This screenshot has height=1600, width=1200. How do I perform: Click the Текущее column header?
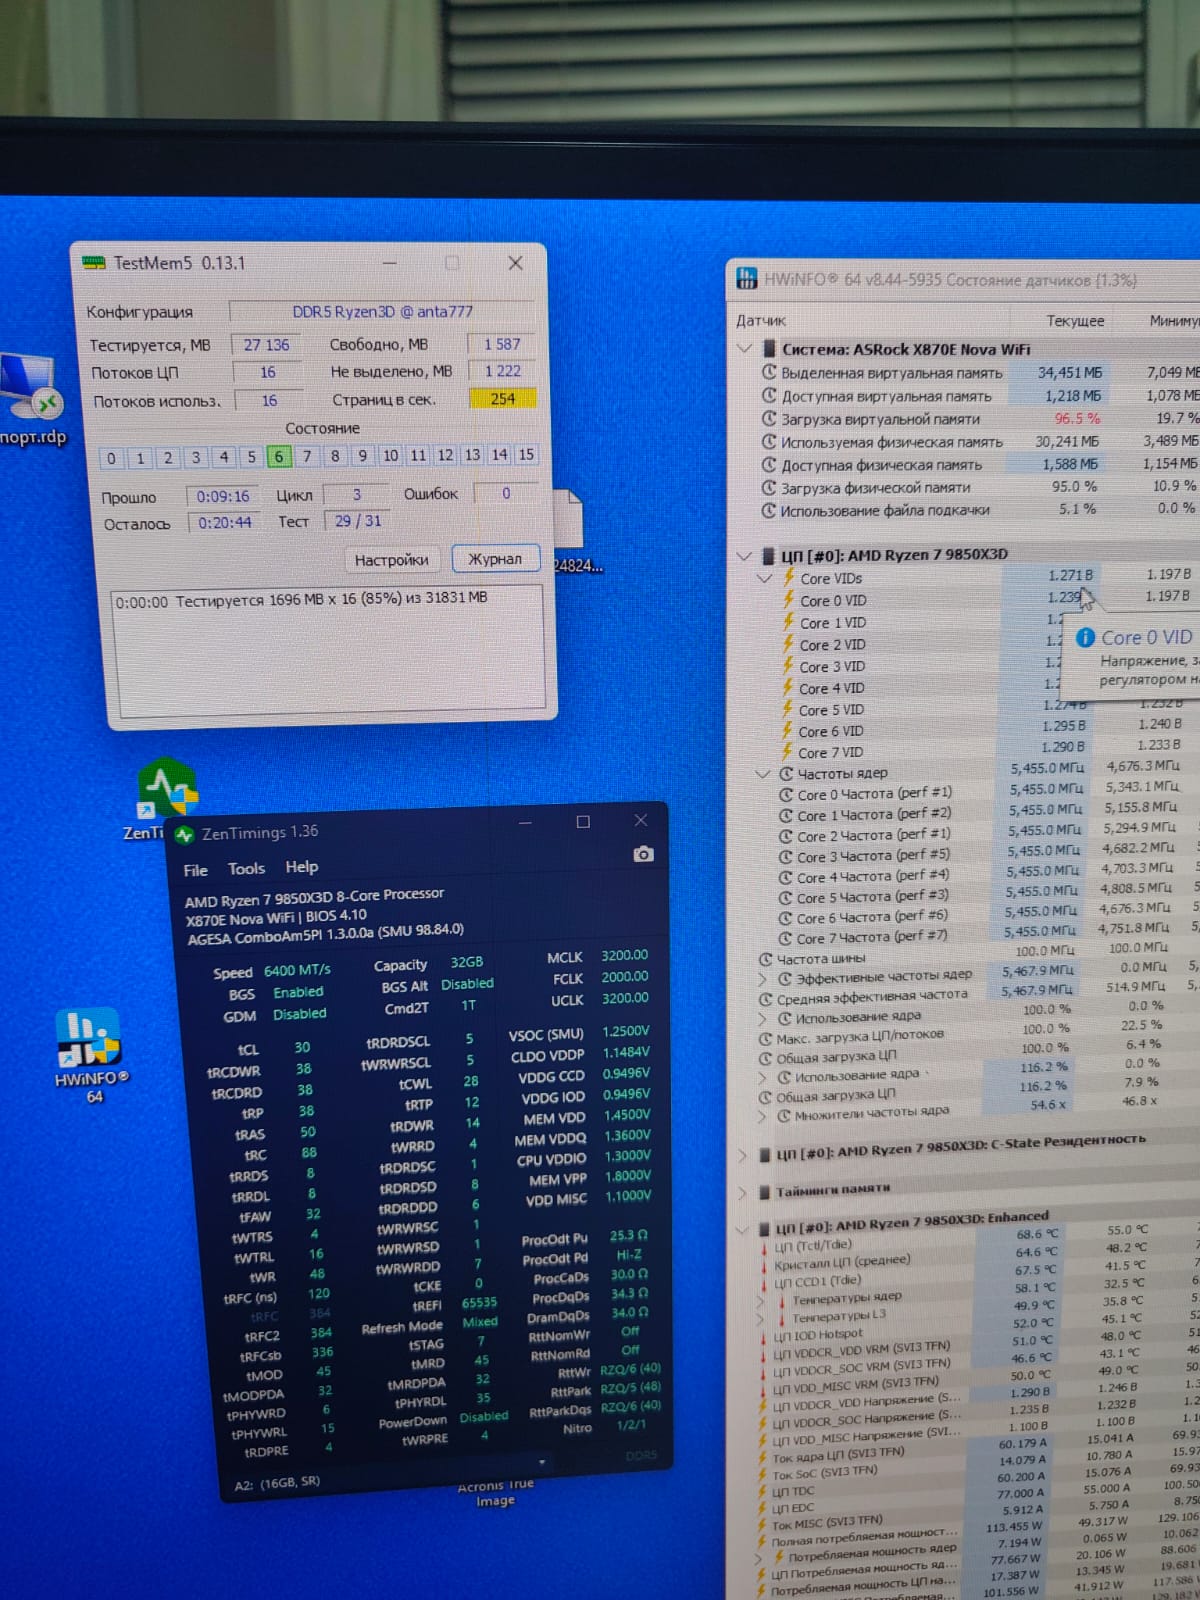(x=1075, y=320)
